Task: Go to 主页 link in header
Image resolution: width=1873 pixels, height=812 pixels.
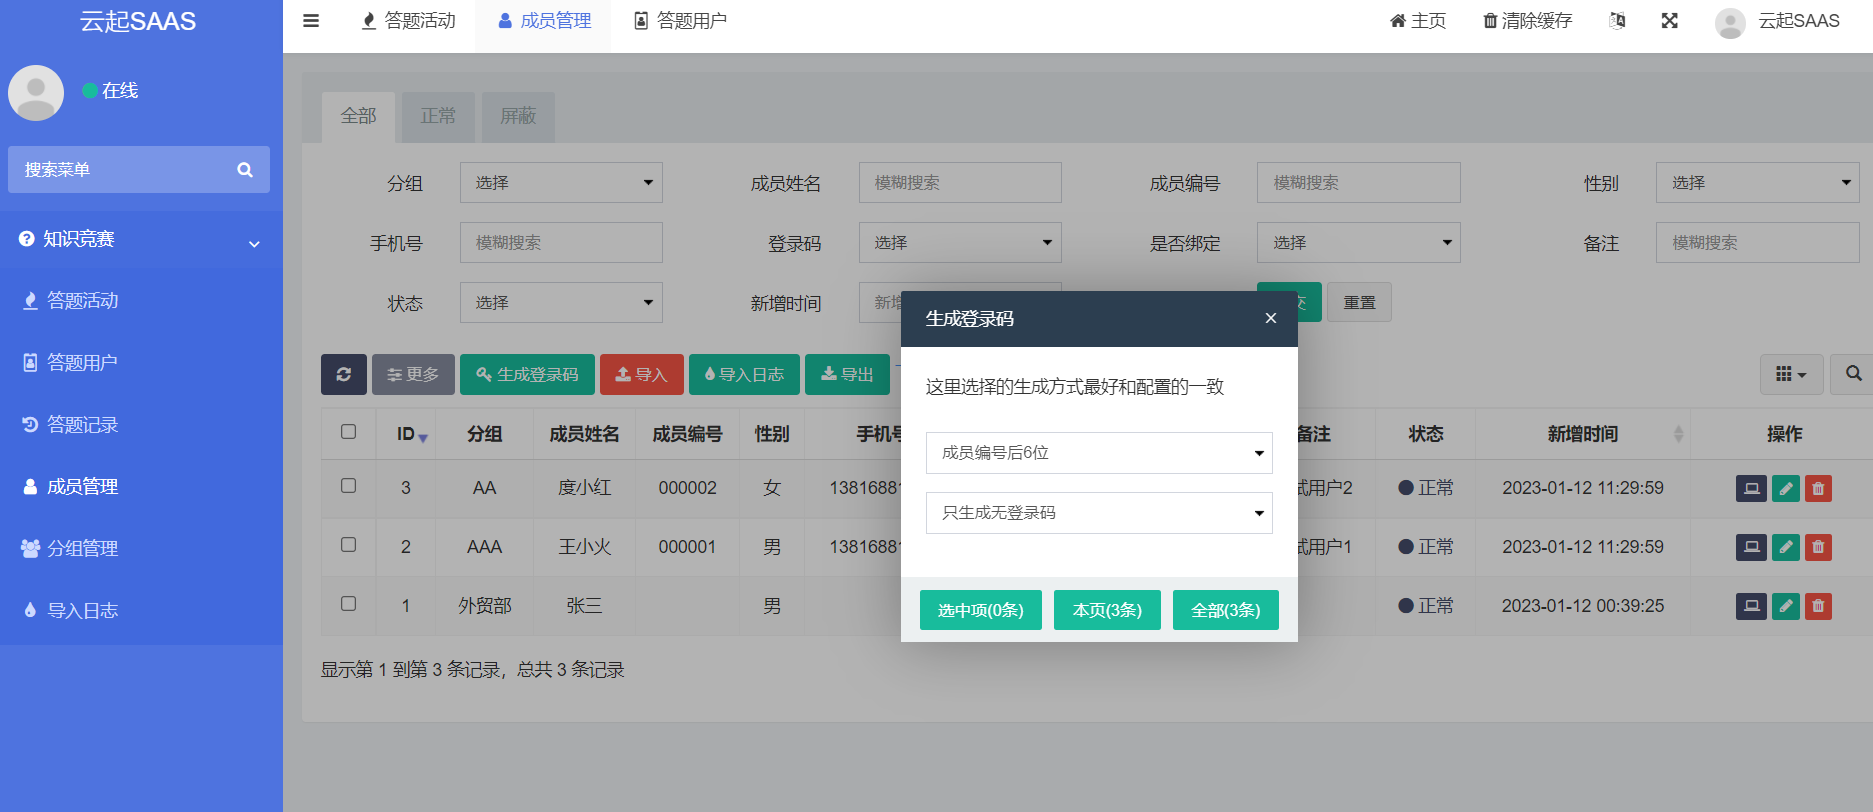Action: pyautogui.click(x=1418, y=21)
